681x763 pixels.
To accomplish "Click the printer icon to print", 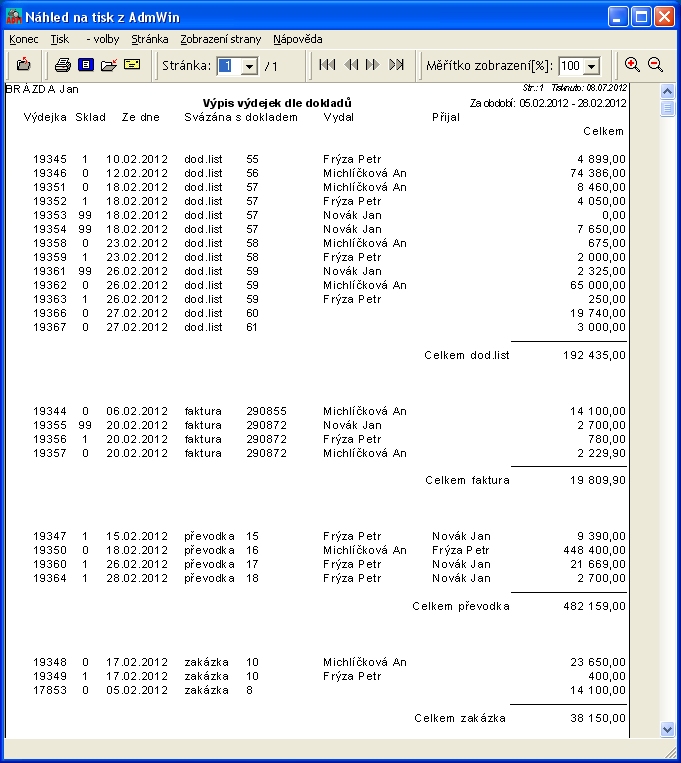I will [x=62, y=65].
